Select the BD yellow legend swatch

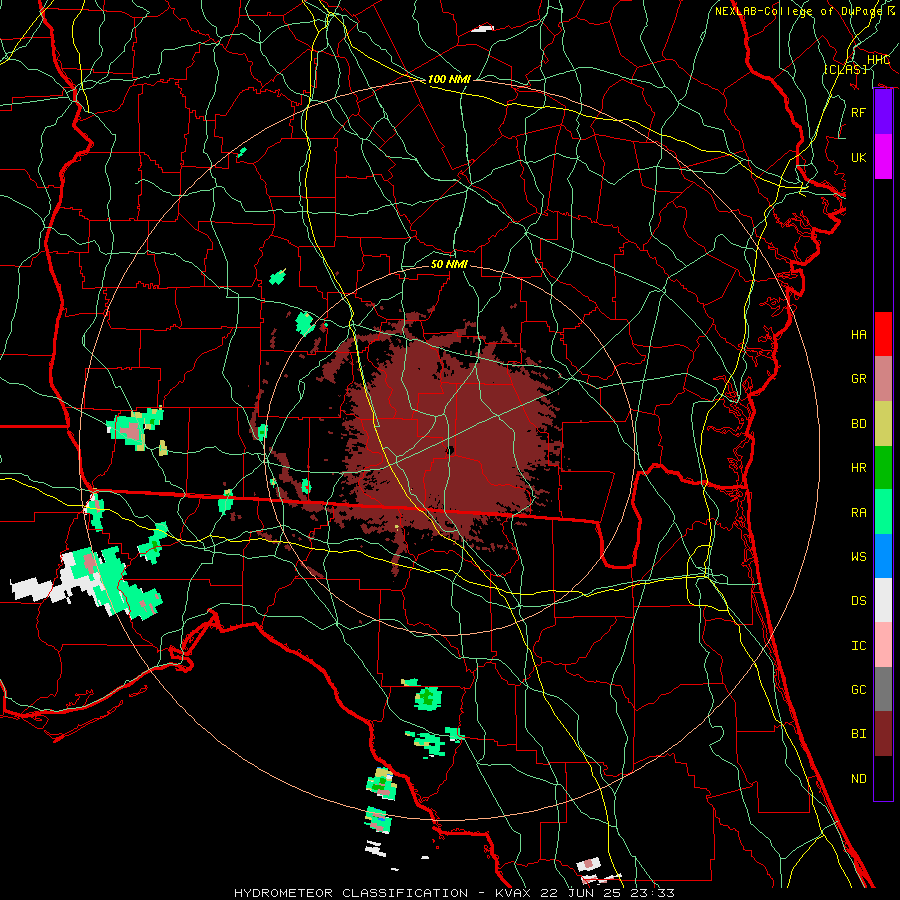(883, 423)
